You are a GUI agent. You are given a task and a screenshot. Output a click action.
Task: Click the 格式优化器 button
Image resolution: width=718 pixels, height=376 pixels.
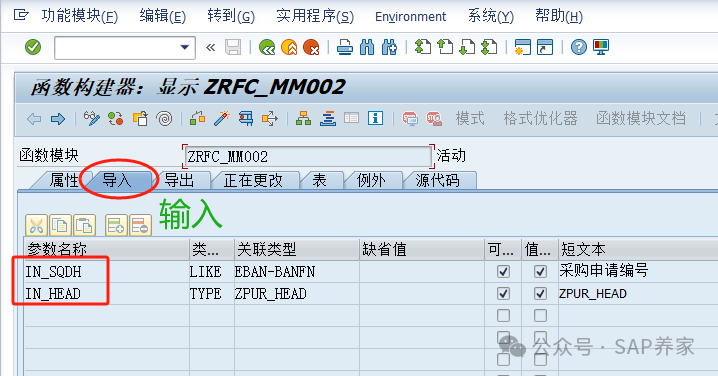pyautogui.click(x=541, y=119)
